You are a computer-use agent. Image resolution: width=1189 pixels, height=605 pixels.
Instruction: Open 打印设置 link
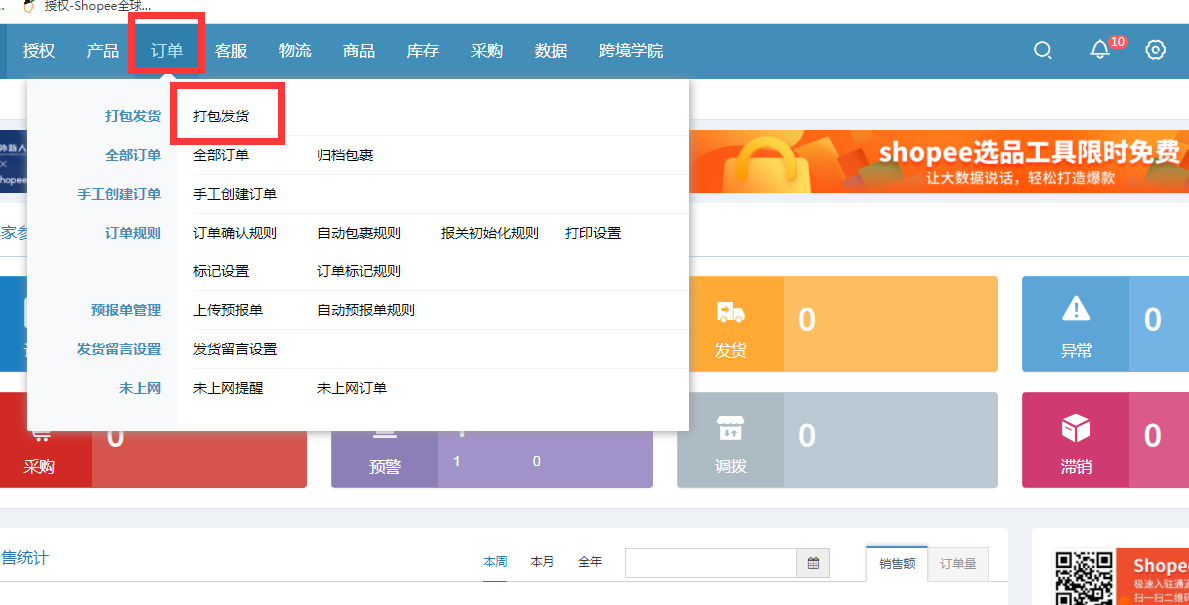(x=593, y=233)
